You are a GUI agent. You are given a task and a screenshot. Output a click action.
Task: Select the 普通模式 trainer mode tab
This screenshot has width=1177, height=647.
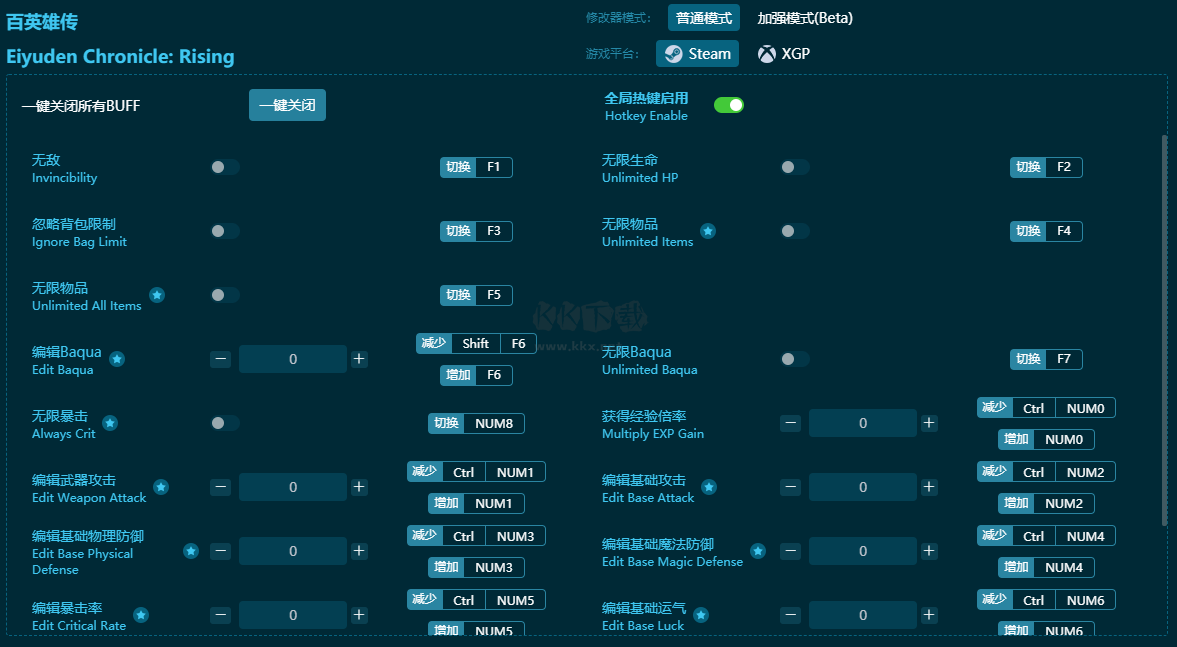tap(704, 18)
